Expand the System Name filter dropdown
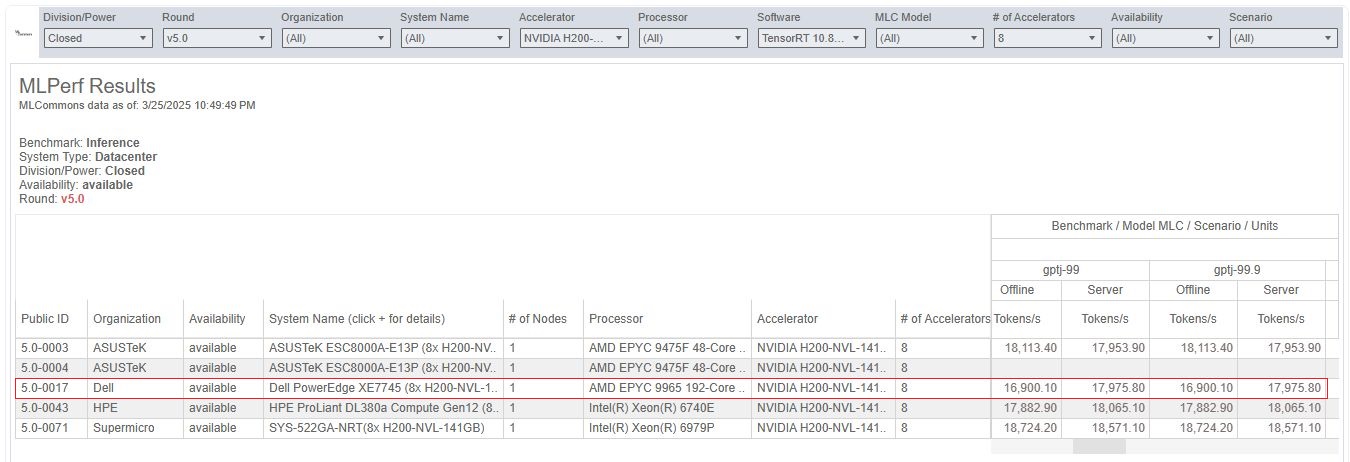This screenshot has height=462, width=1350. click(454, 38)
